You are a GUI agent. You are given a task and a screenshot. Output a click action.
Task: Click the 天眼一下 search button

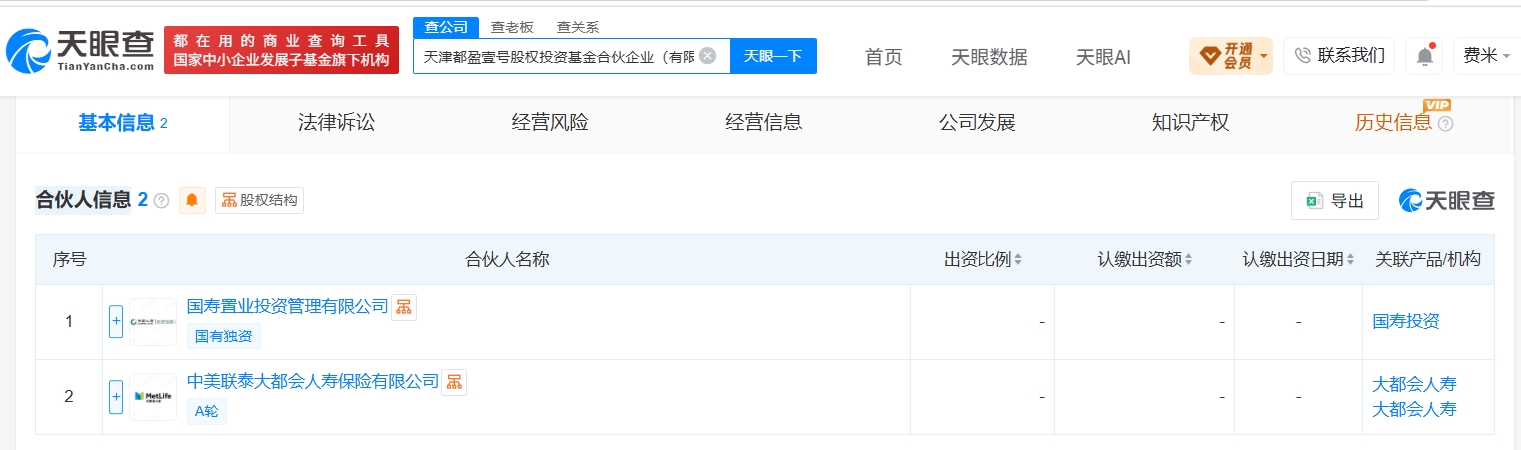[773, 56]
